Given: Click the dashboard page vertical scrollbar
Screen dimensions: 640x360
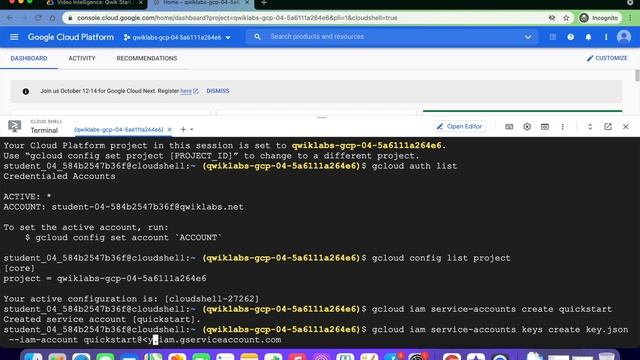Looking at the screenshot, I should coord(637,76).
